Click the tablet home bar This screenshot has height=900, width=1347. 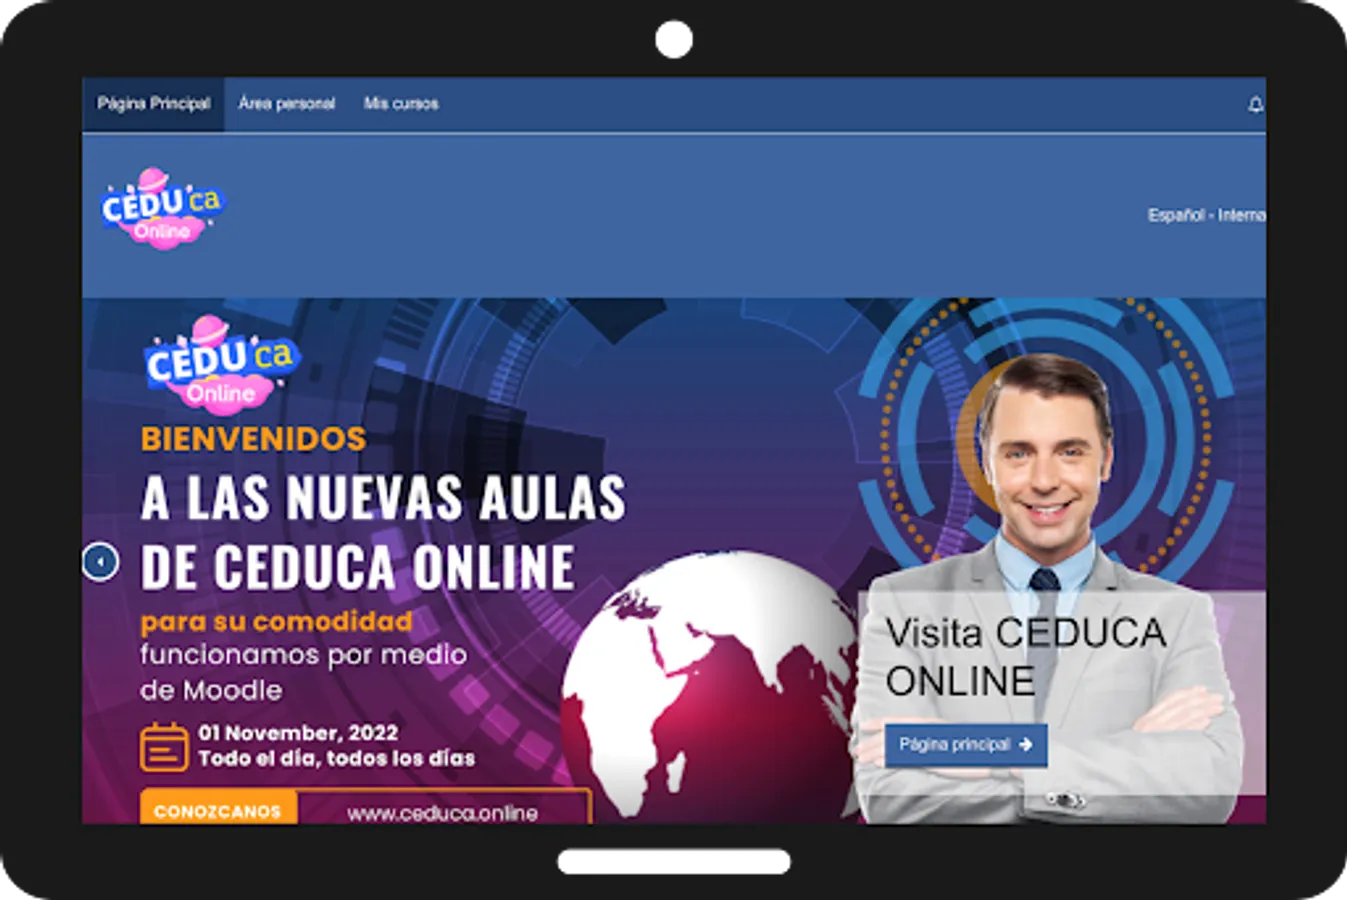[674, 861]
